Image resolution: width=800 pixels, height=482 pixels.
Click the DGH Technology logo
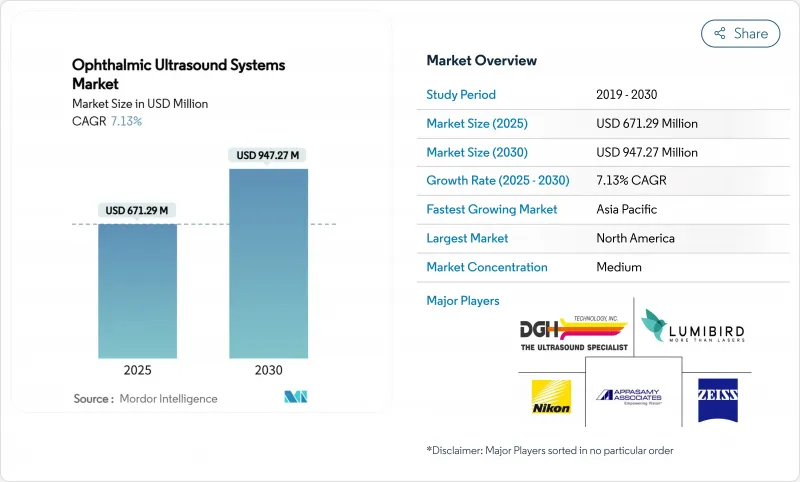[575, 332]
